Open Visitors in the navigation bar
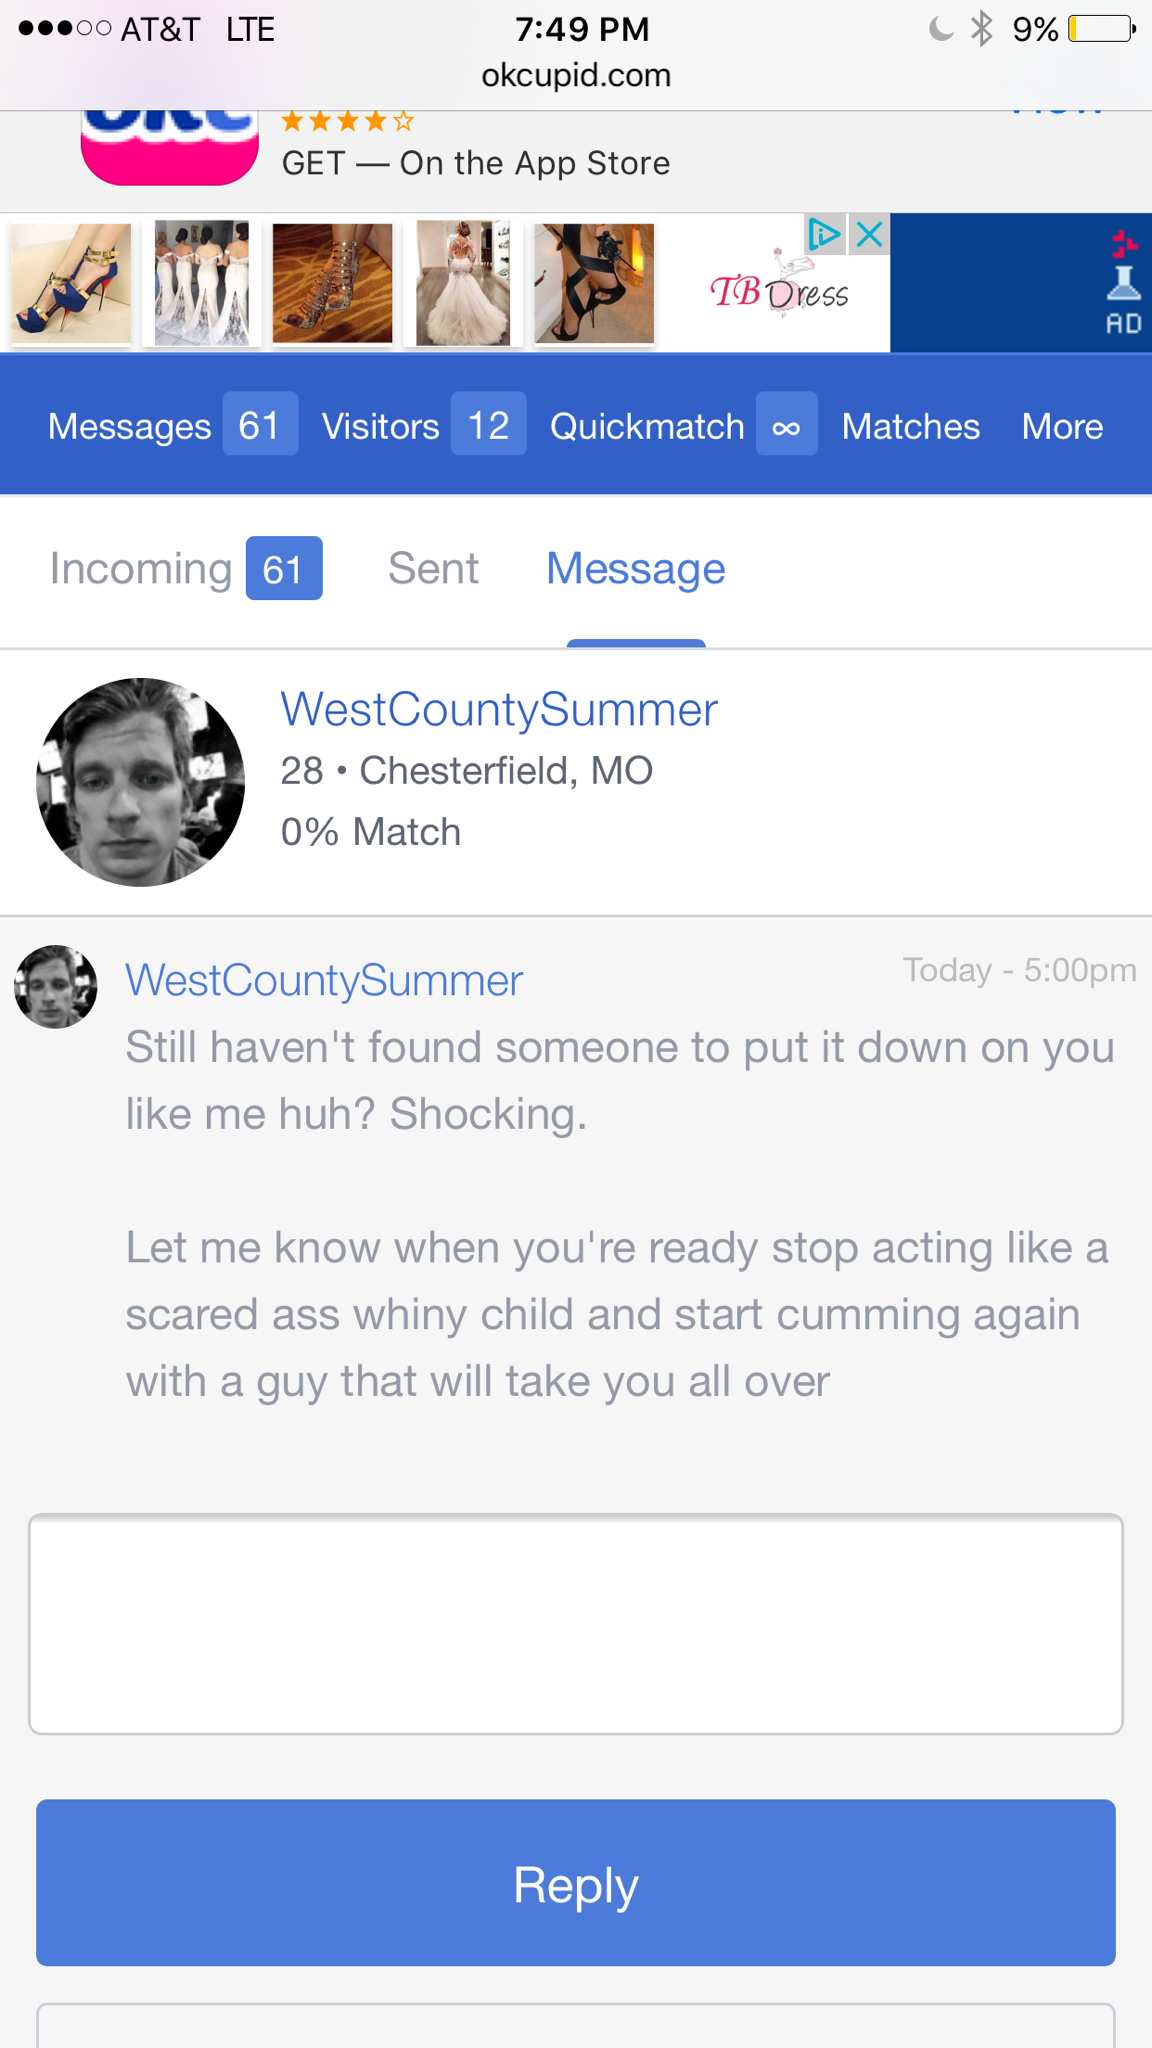This screenshot has width=1152, height=2048. 380,426
